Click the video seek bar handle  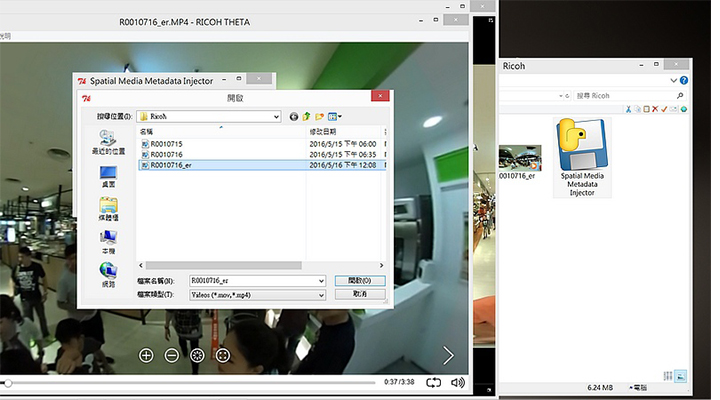[8, 383]
